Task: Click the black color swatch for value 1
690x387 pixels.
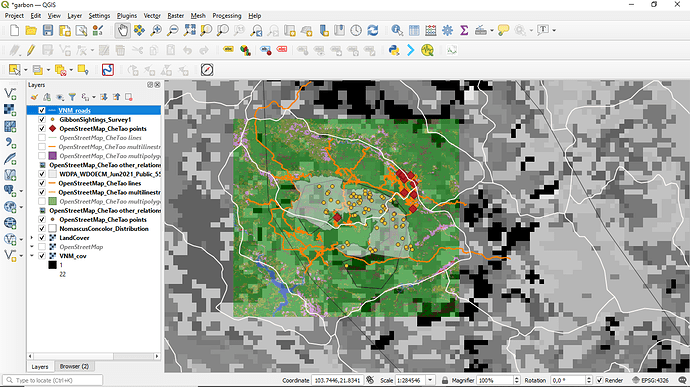Action: pyautogui.click(x=52, y=265)
